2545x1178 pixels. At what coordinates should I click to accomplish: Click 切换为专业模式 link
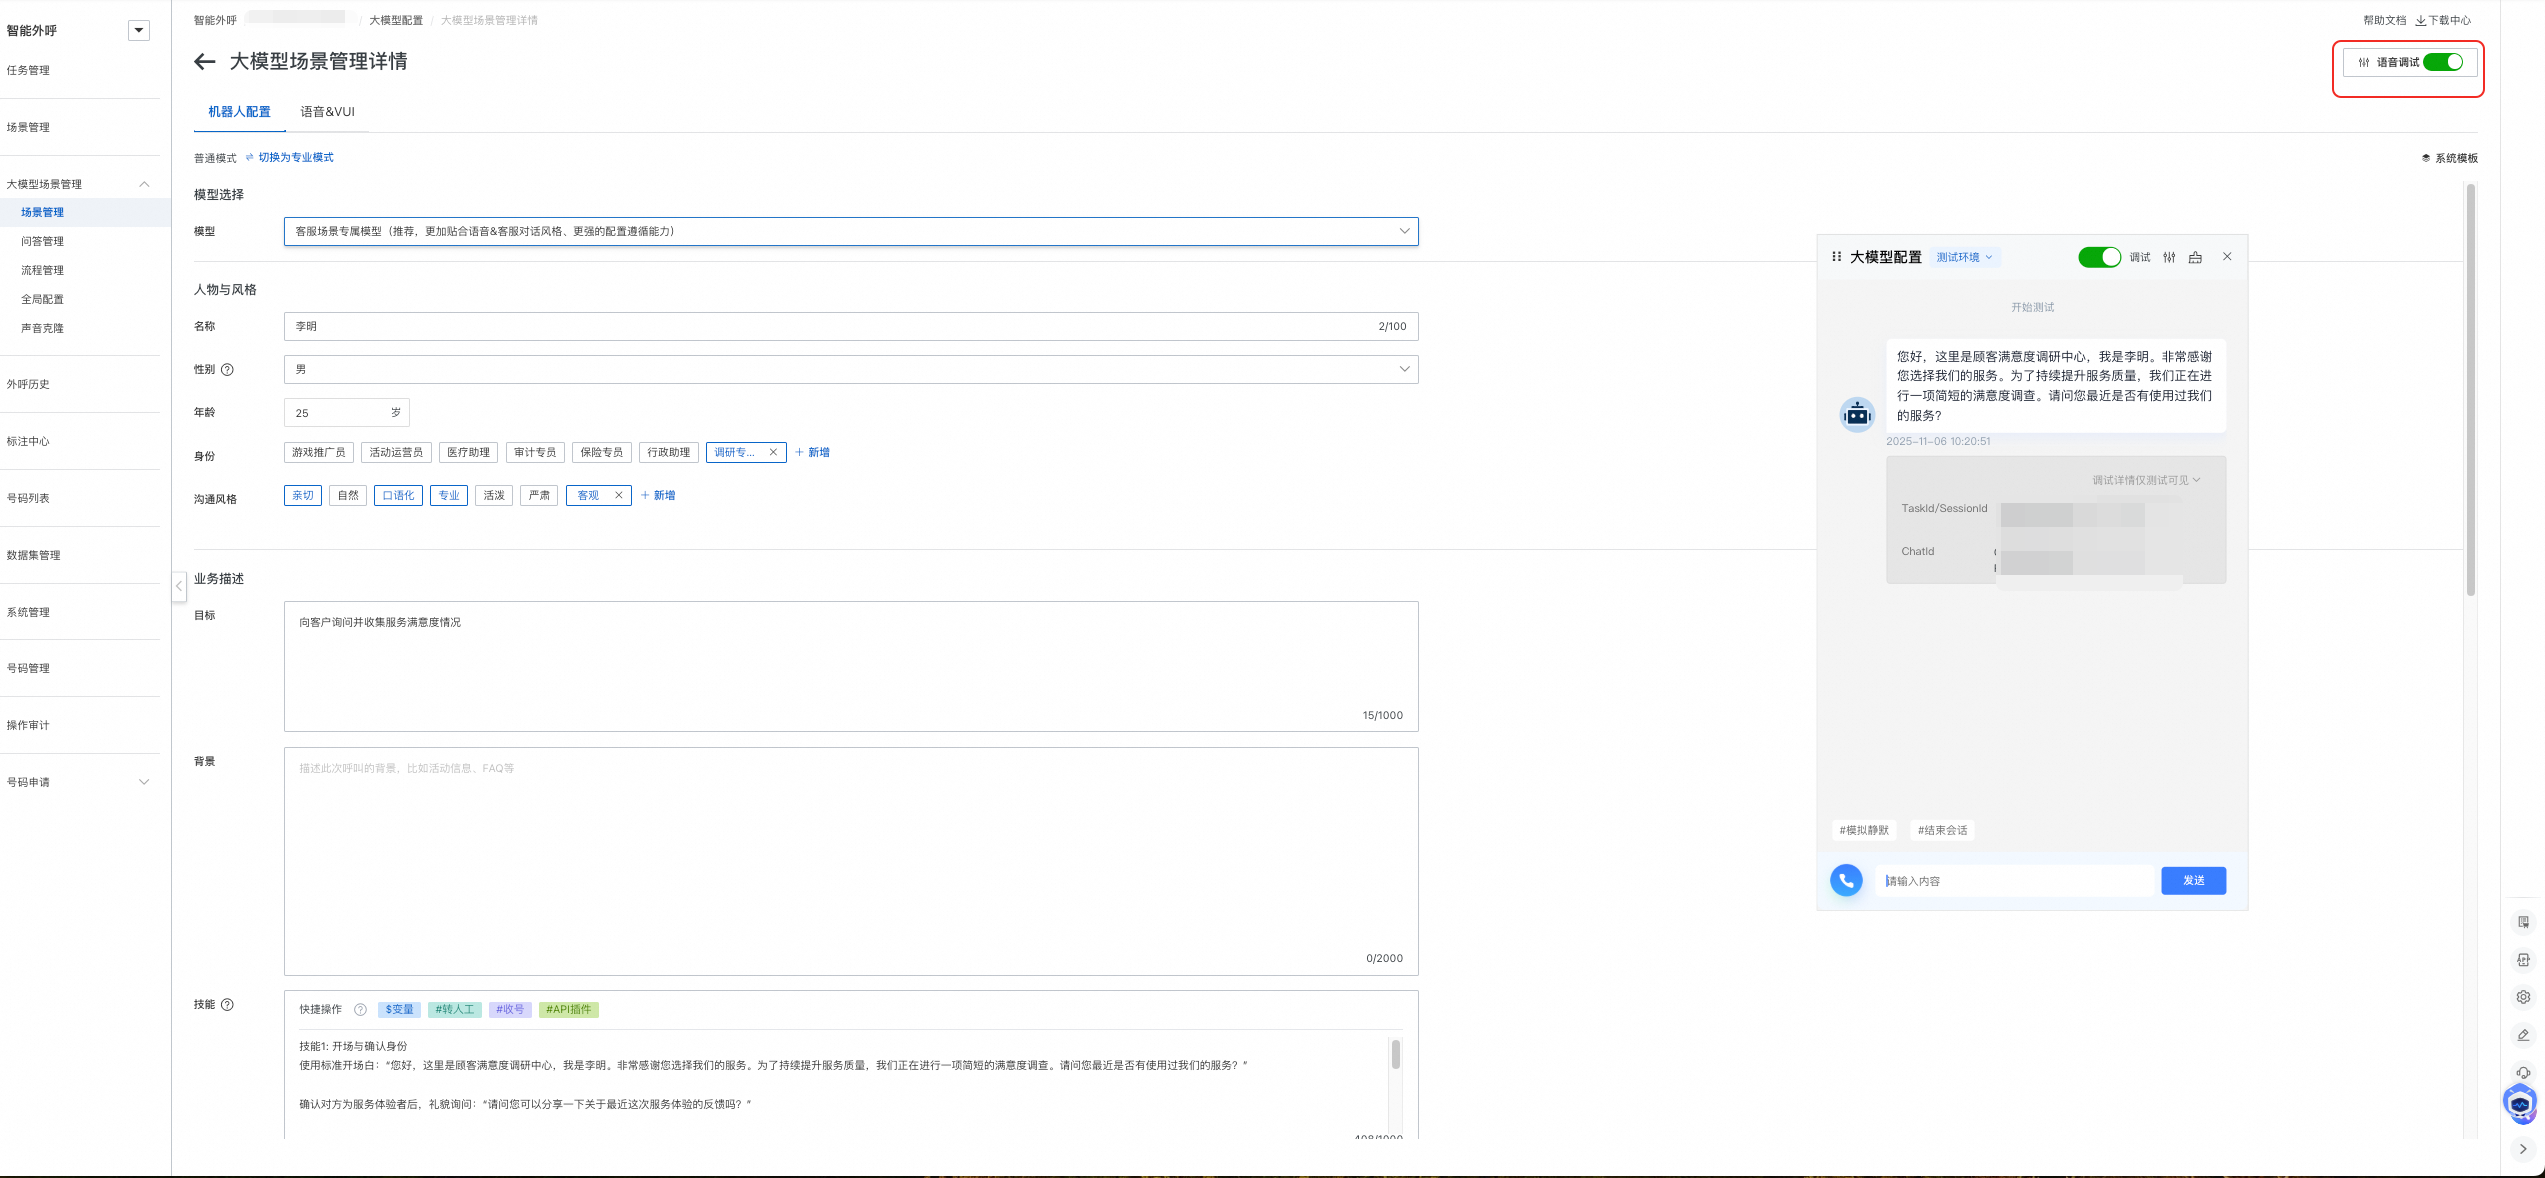point(295,157)
